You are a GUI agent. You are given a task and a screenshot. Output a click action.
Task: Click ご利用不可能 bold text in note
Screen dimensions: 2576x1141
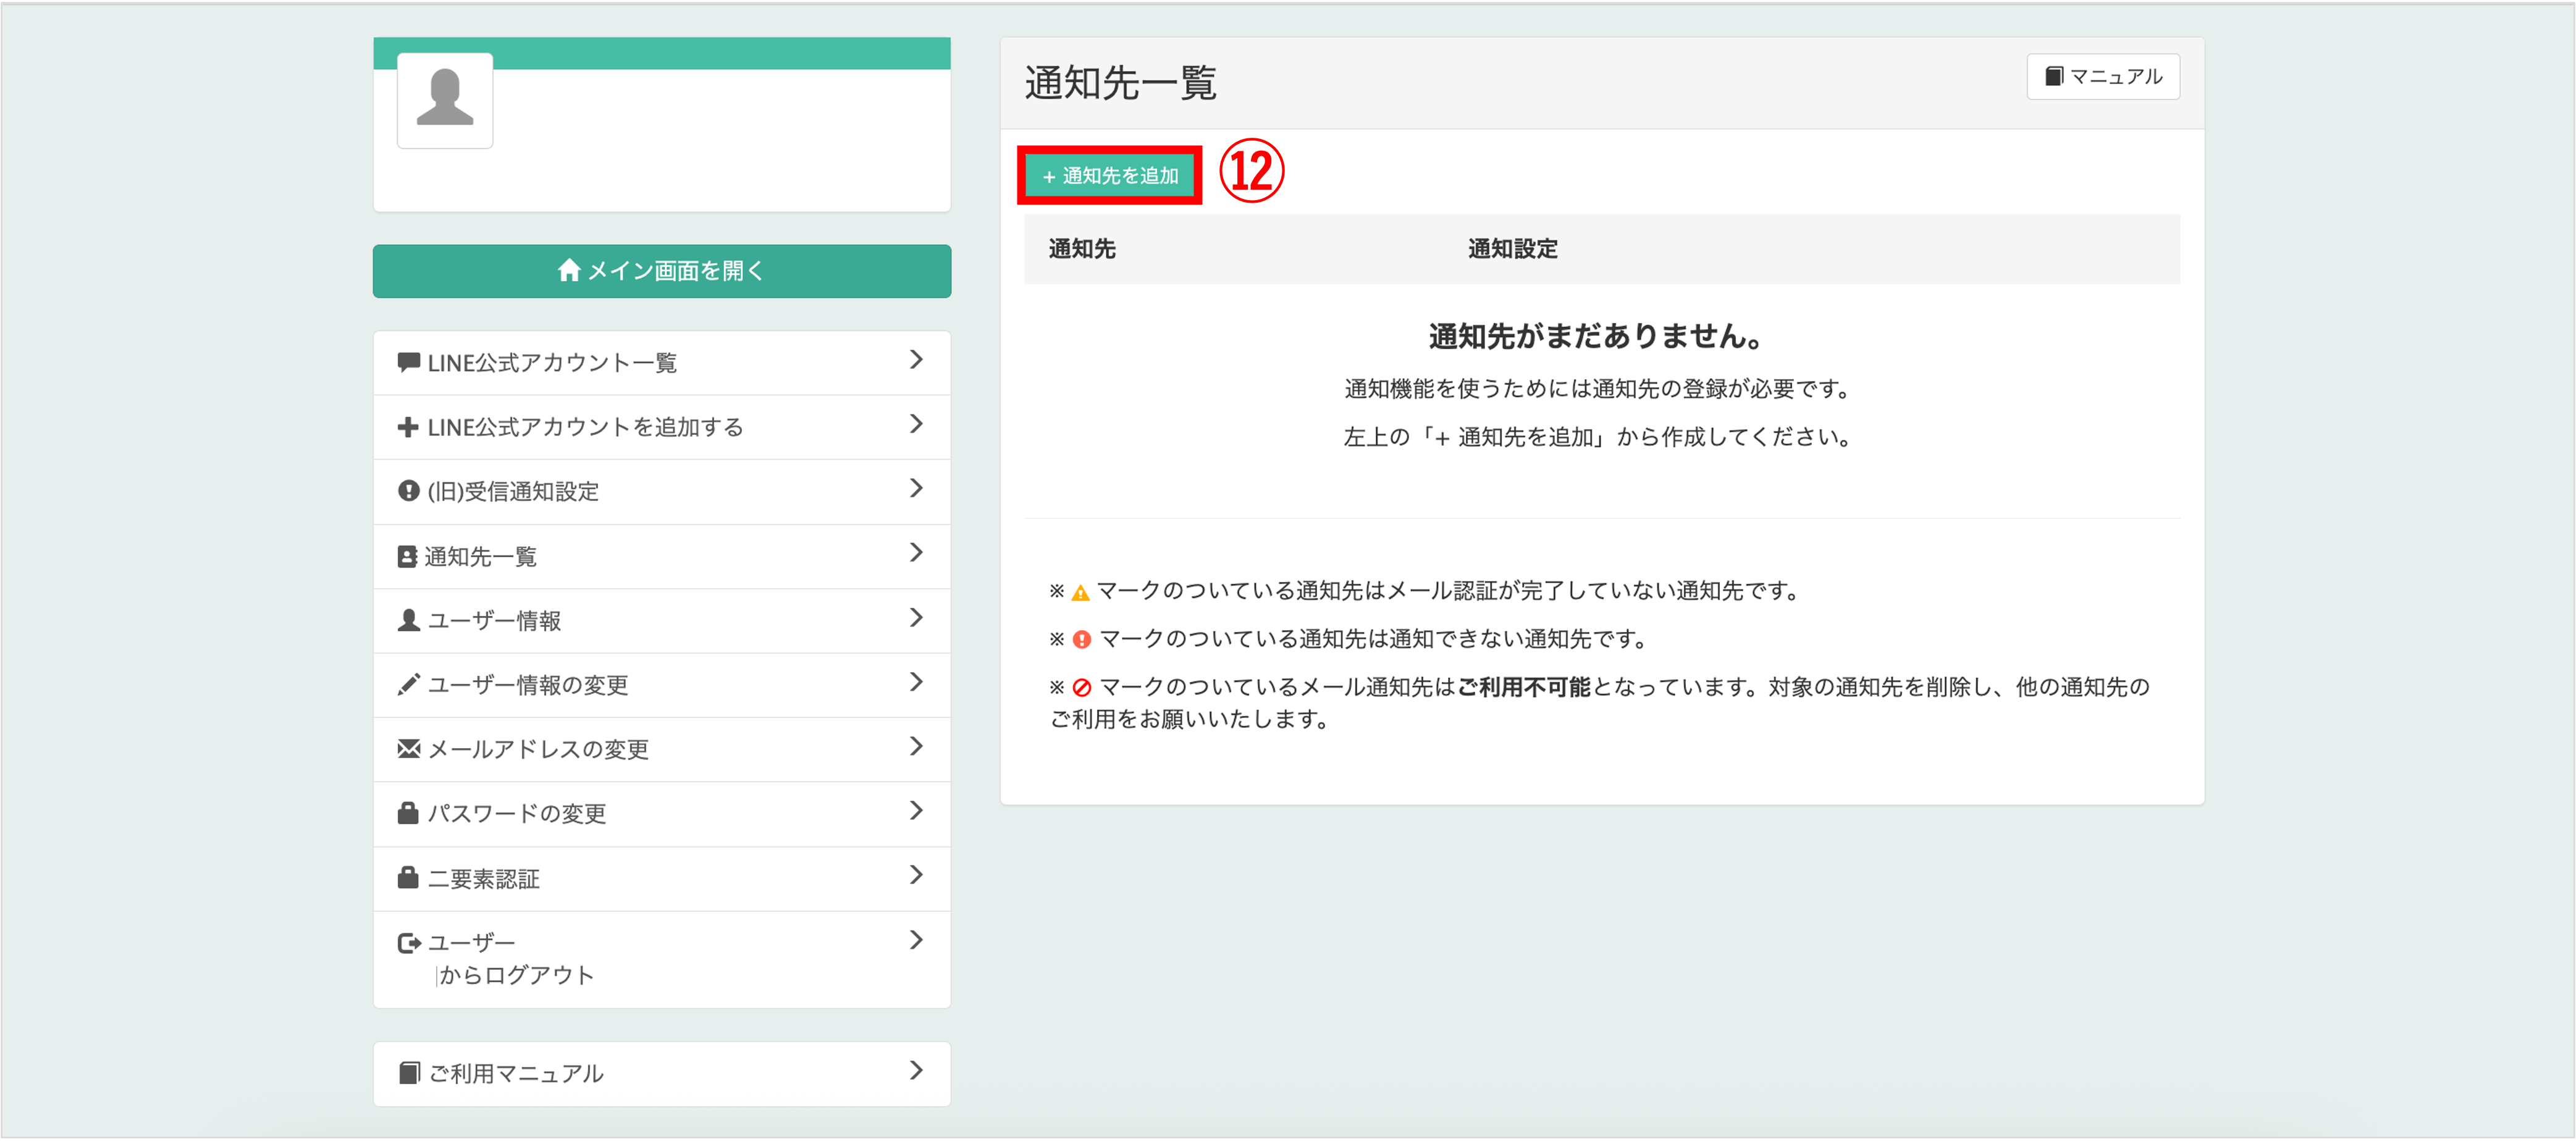pyautogui.click(x=1523, y=687)
